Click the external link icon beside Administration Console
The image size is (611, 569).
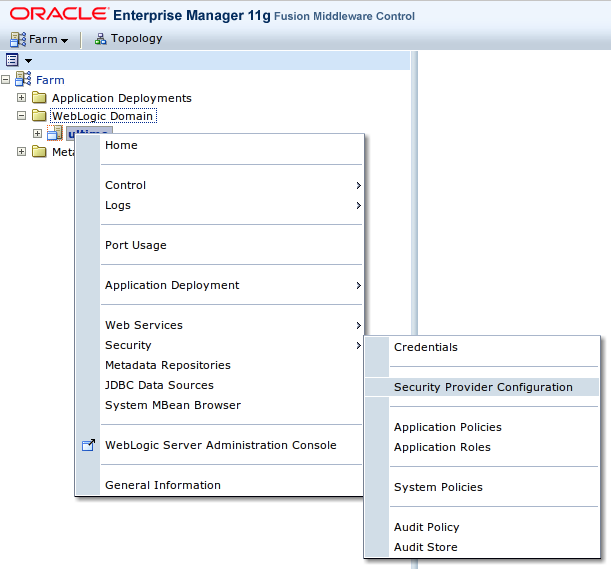(x=87, y=446)
